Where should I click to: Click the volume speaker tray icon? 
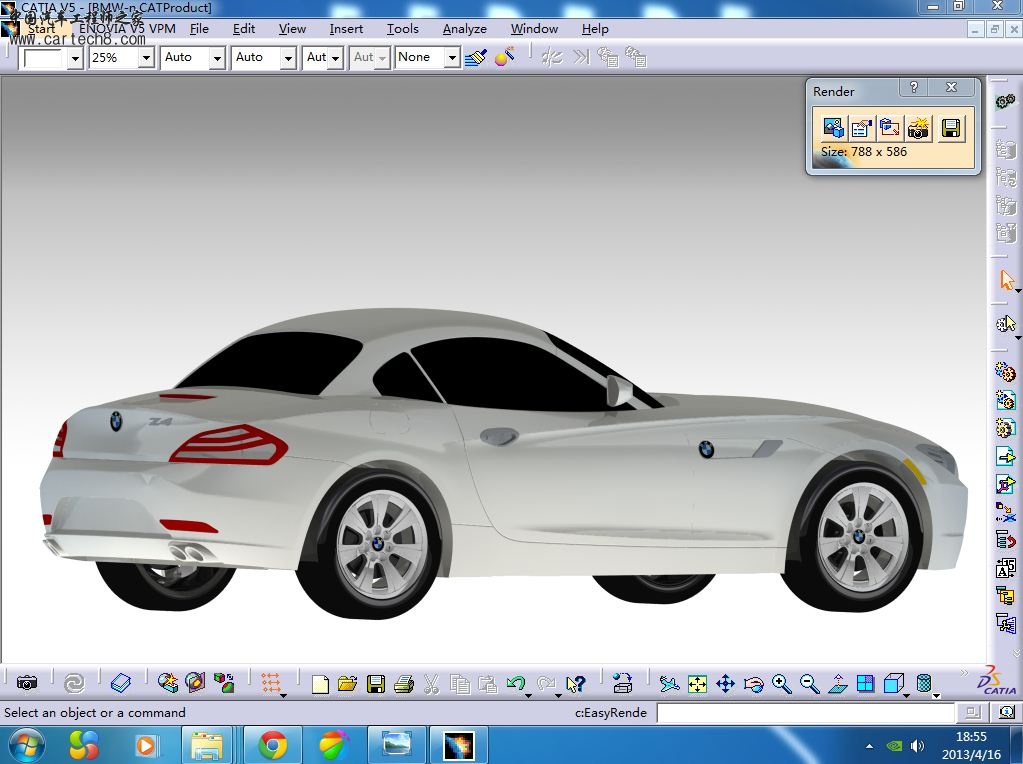(x=917, y=745)
